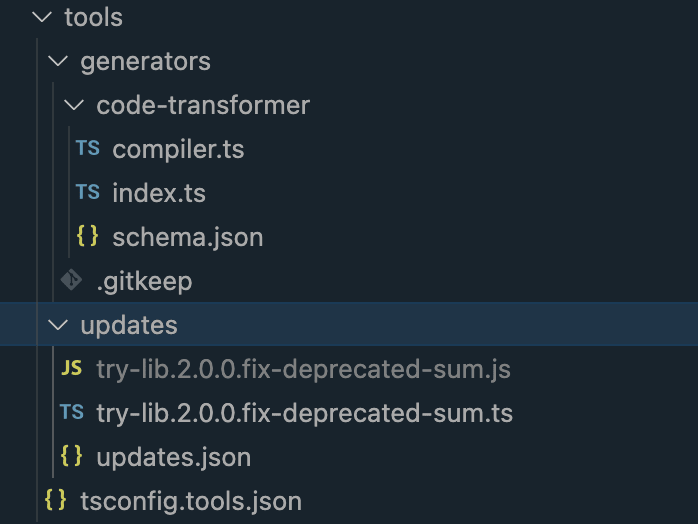Open try-lib.2.0.0.fix-deprecated-sum.ts file
This screenshot has height=524, width=698.
click(x=304, y=413)
